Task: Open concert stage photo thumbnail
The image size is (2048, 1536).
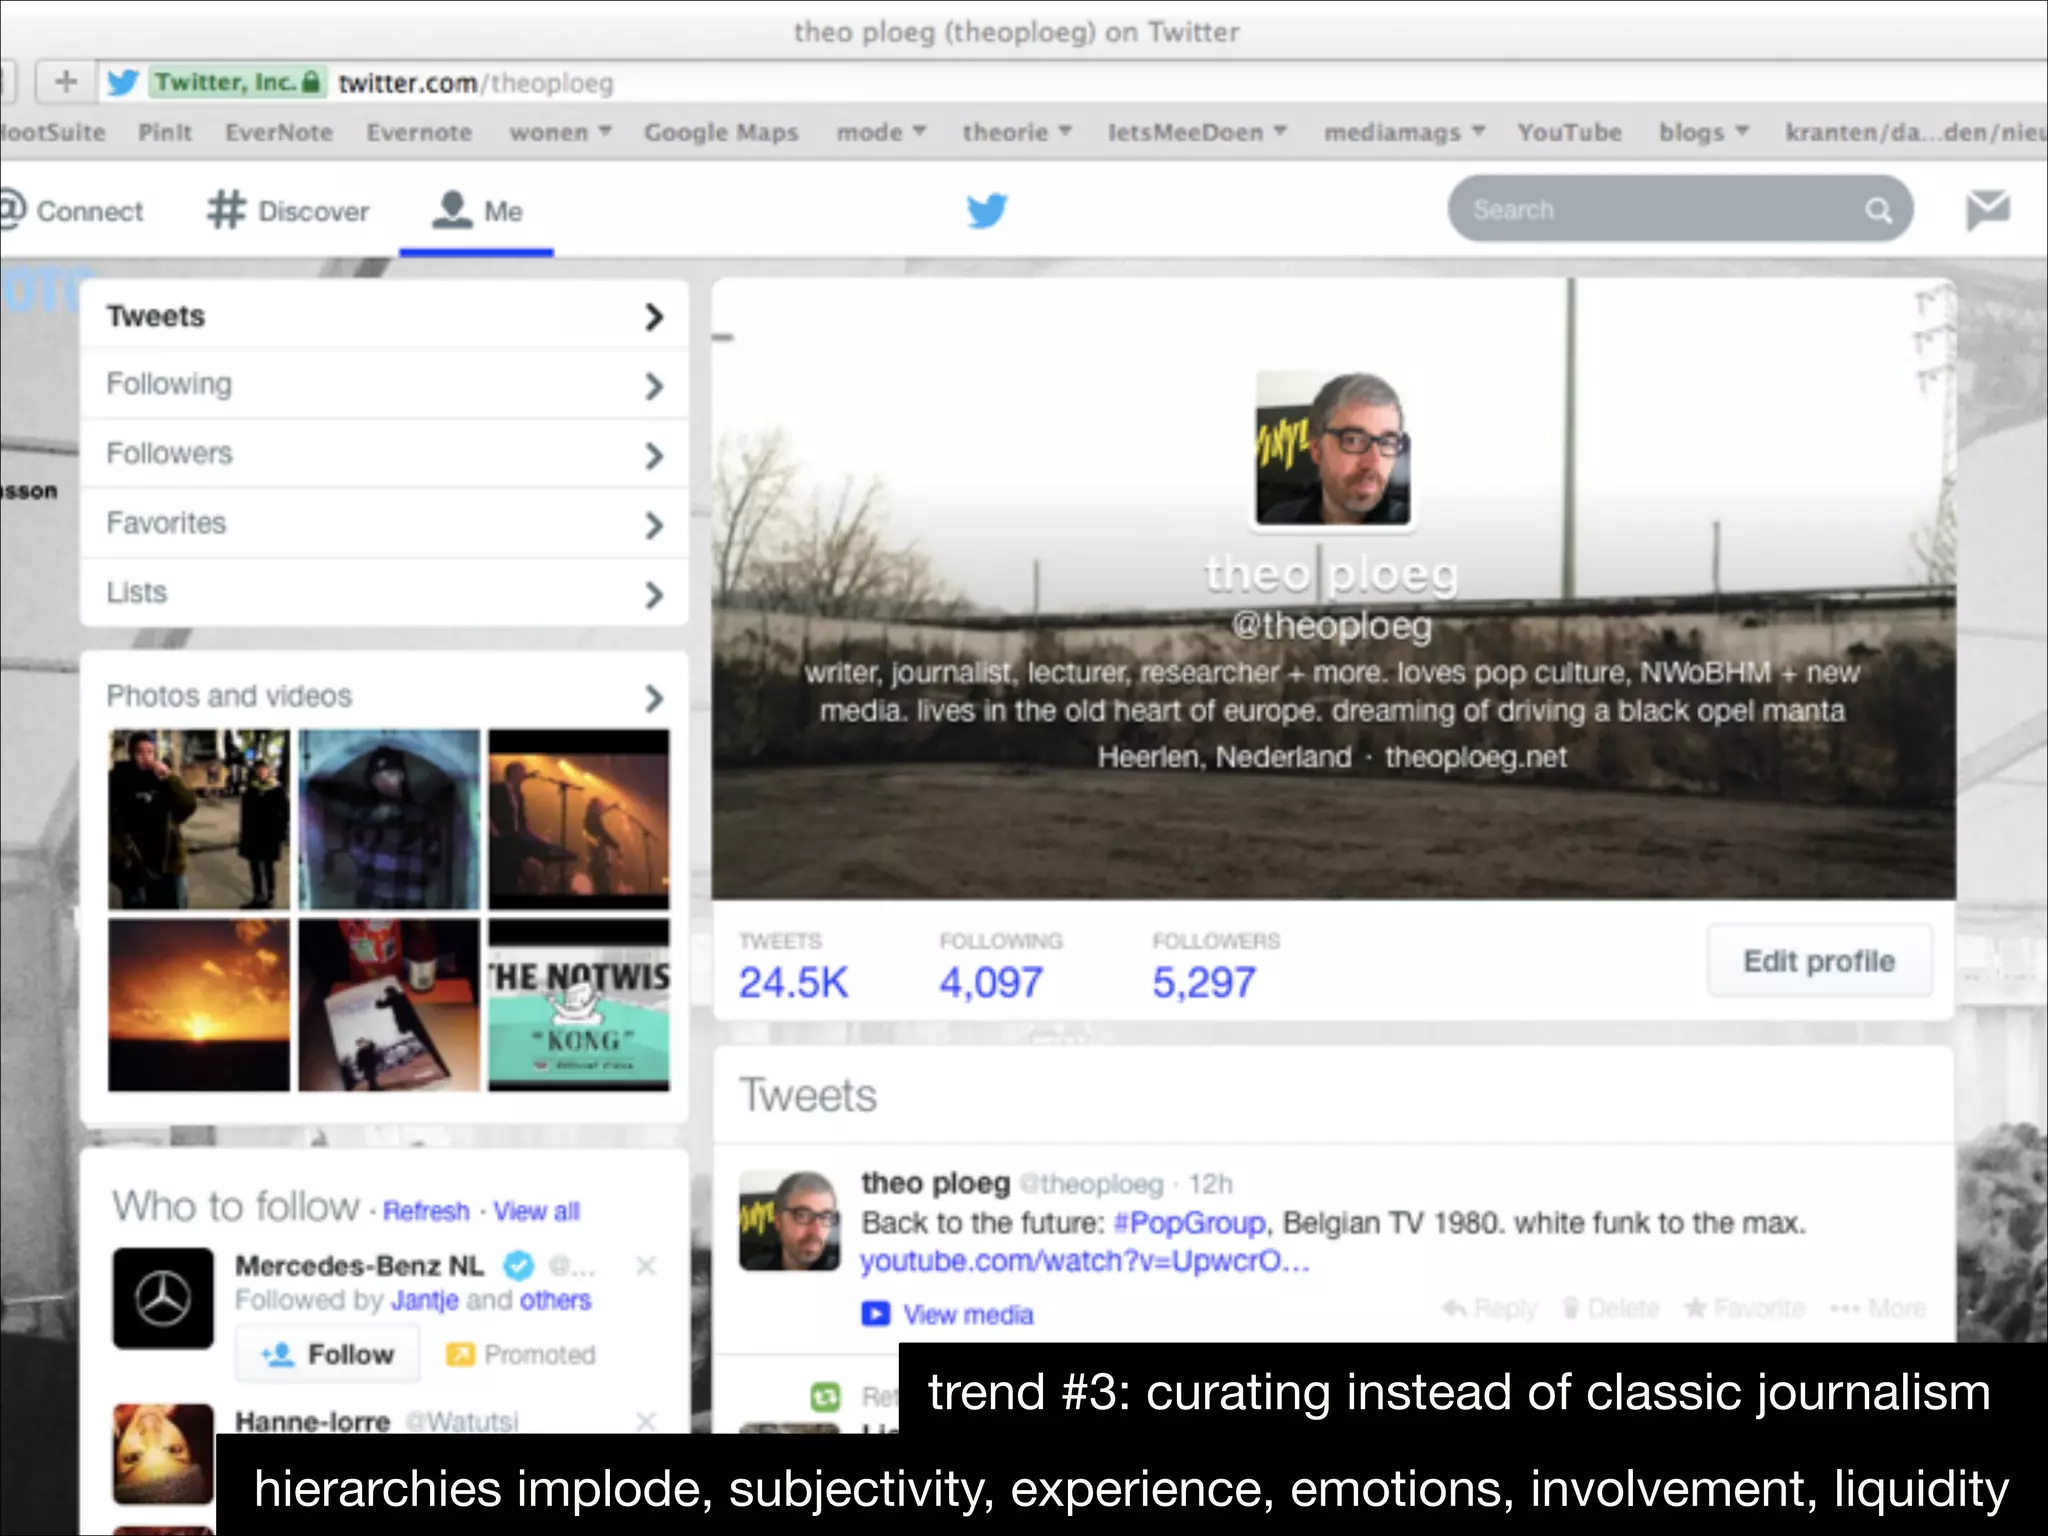Action: pos(579,819)
